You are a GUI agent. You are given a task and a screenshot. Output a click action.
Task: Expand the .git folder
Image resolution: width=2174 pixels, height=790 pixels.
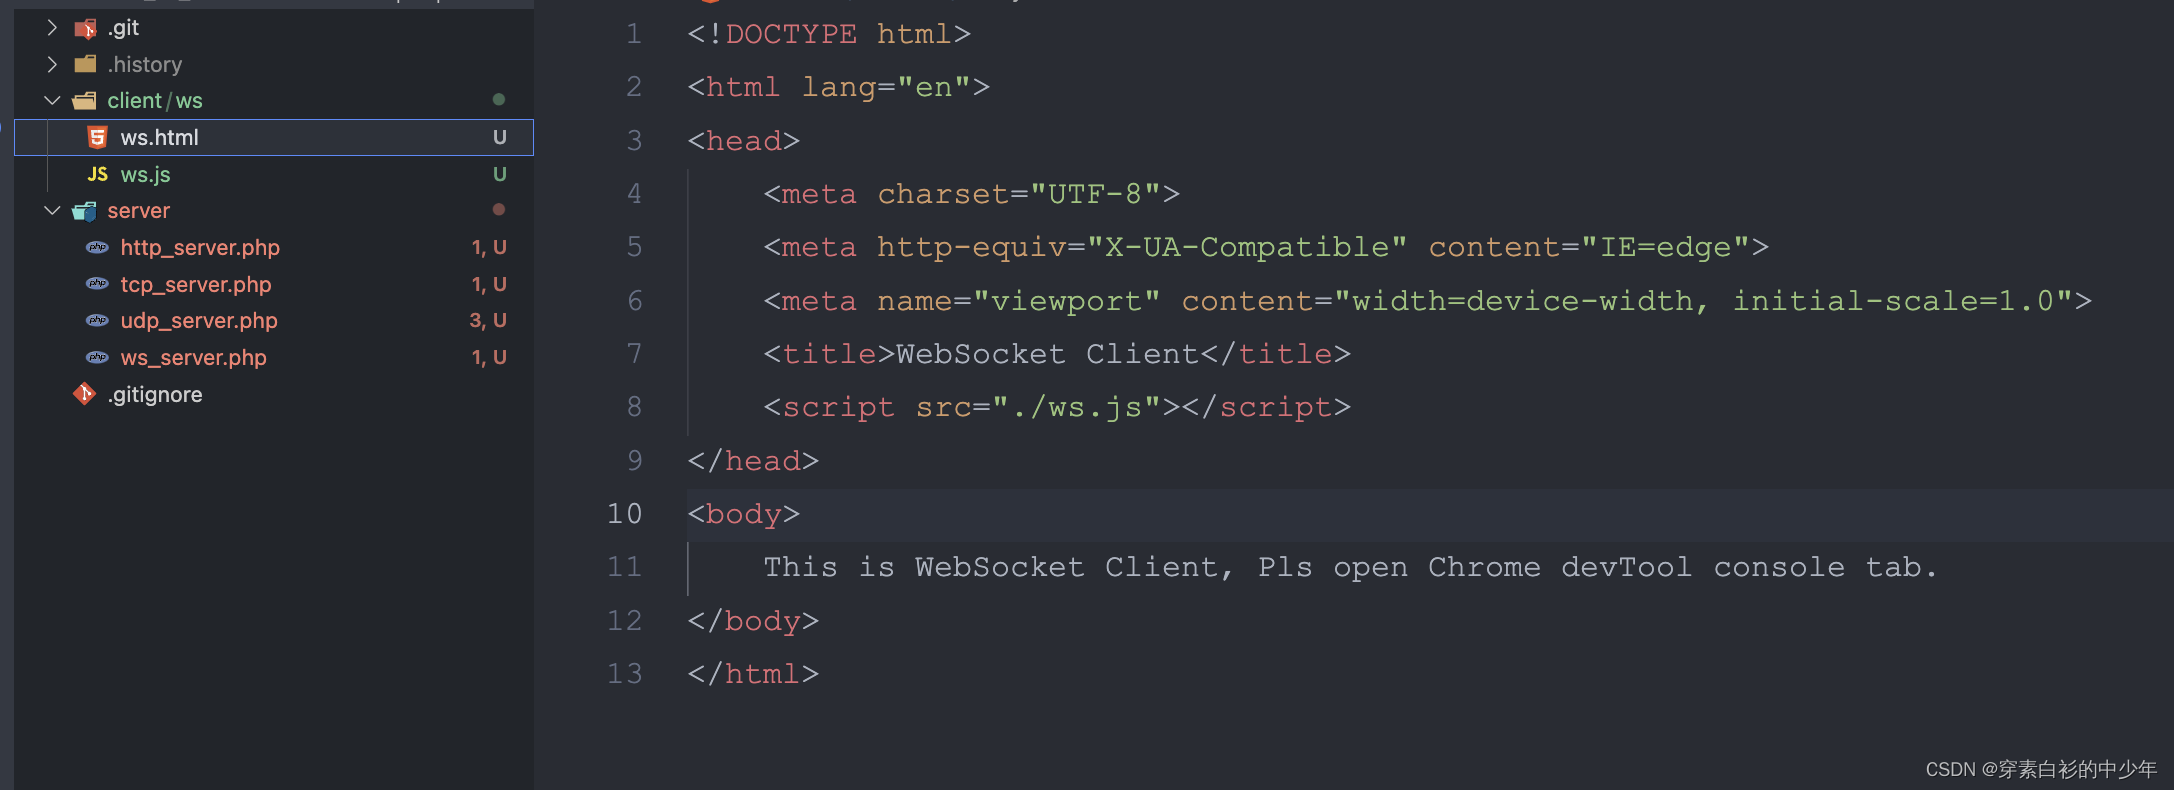tap(52, 27)
